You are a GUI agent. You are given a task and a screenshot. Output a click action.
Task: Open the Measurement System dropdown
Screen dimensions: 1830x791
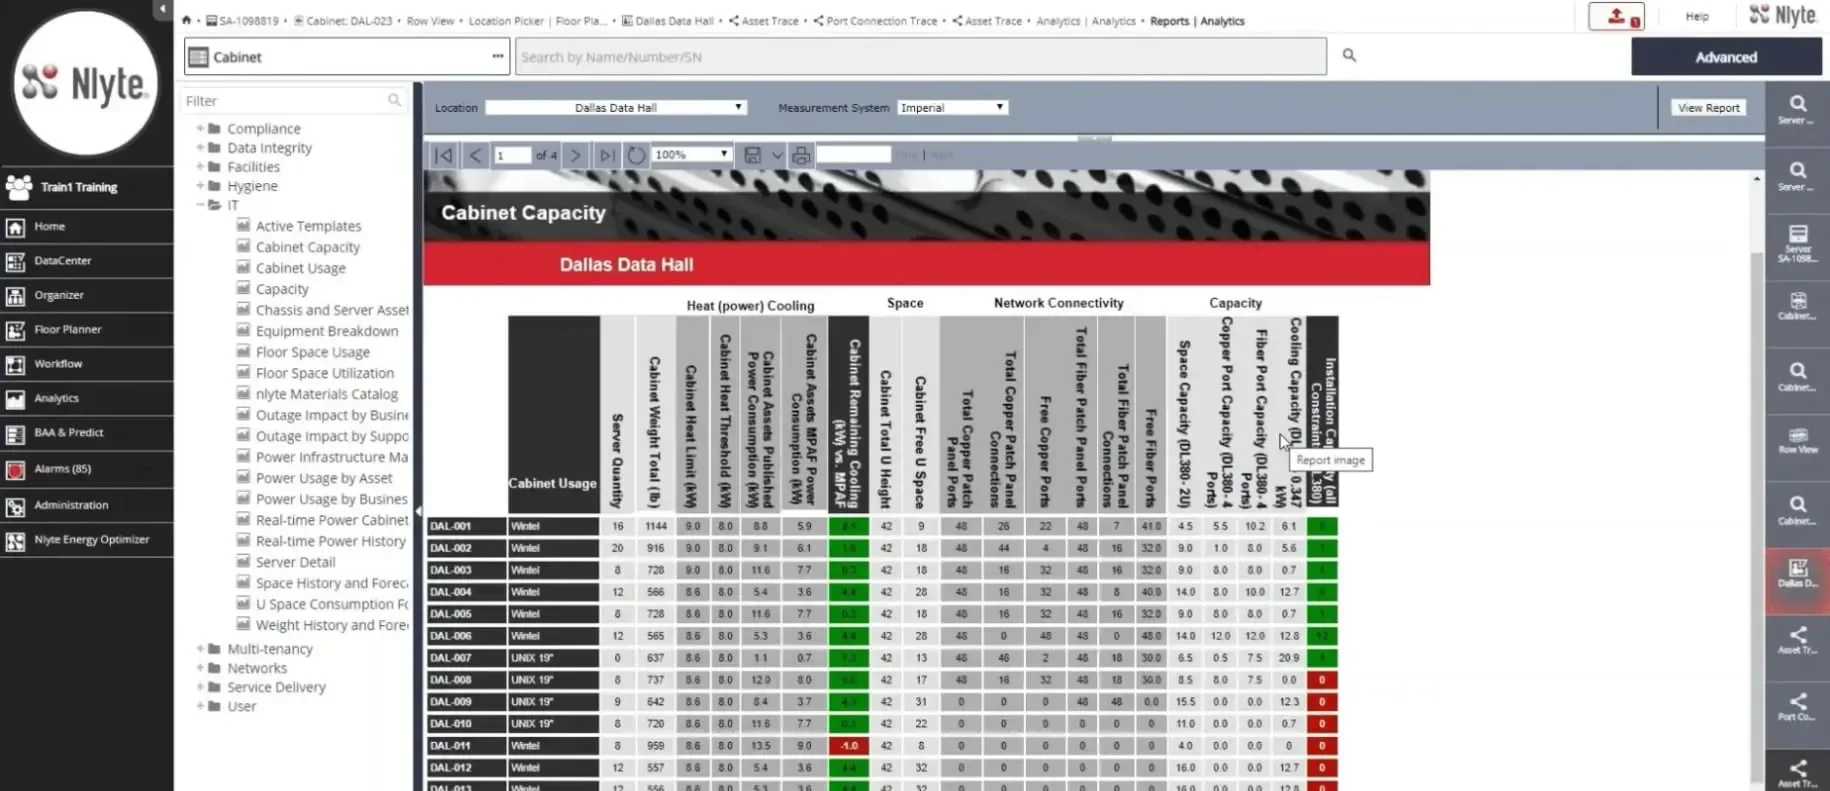point(952,107)
